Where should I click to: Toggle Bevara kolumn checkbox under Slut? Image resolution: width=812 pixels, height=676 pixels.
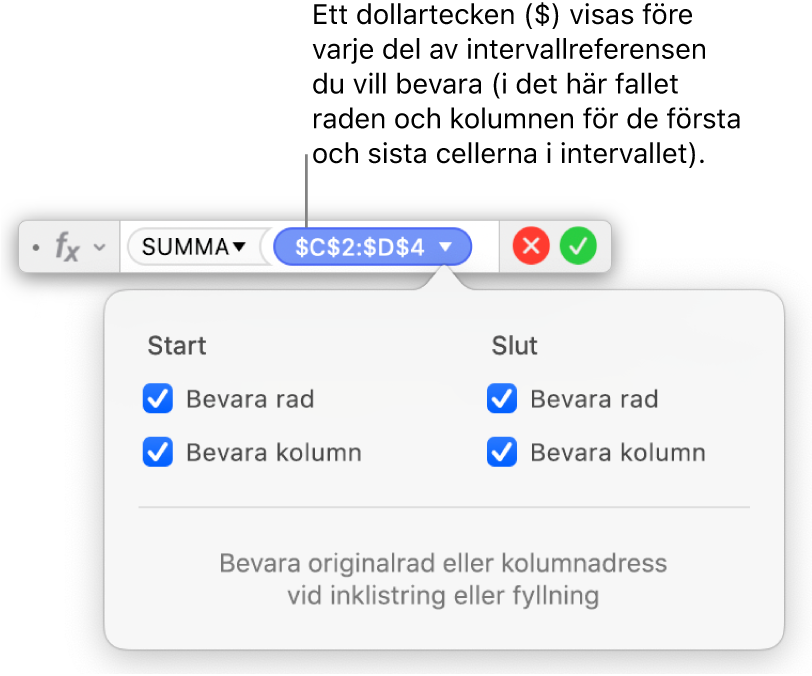click(501, 453)
